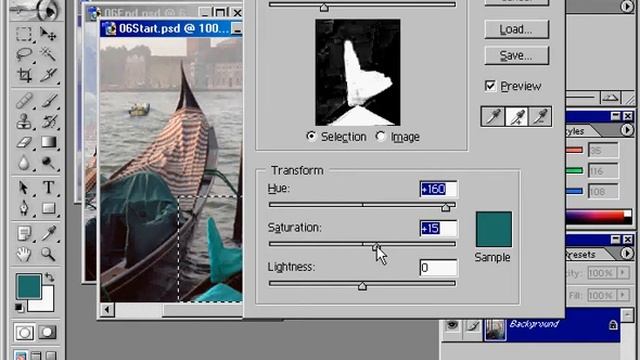Viewport: 640px width, 360px height.
Task: Click the color ramp bar
Action: [599, 217]
